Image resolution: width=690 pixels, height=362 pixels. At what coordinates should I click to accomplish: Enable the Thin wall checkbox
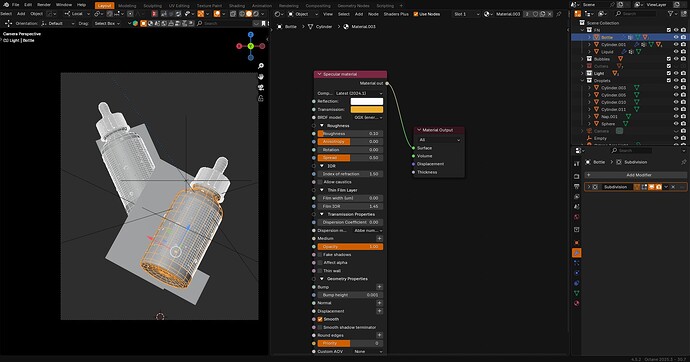[320, 271]
